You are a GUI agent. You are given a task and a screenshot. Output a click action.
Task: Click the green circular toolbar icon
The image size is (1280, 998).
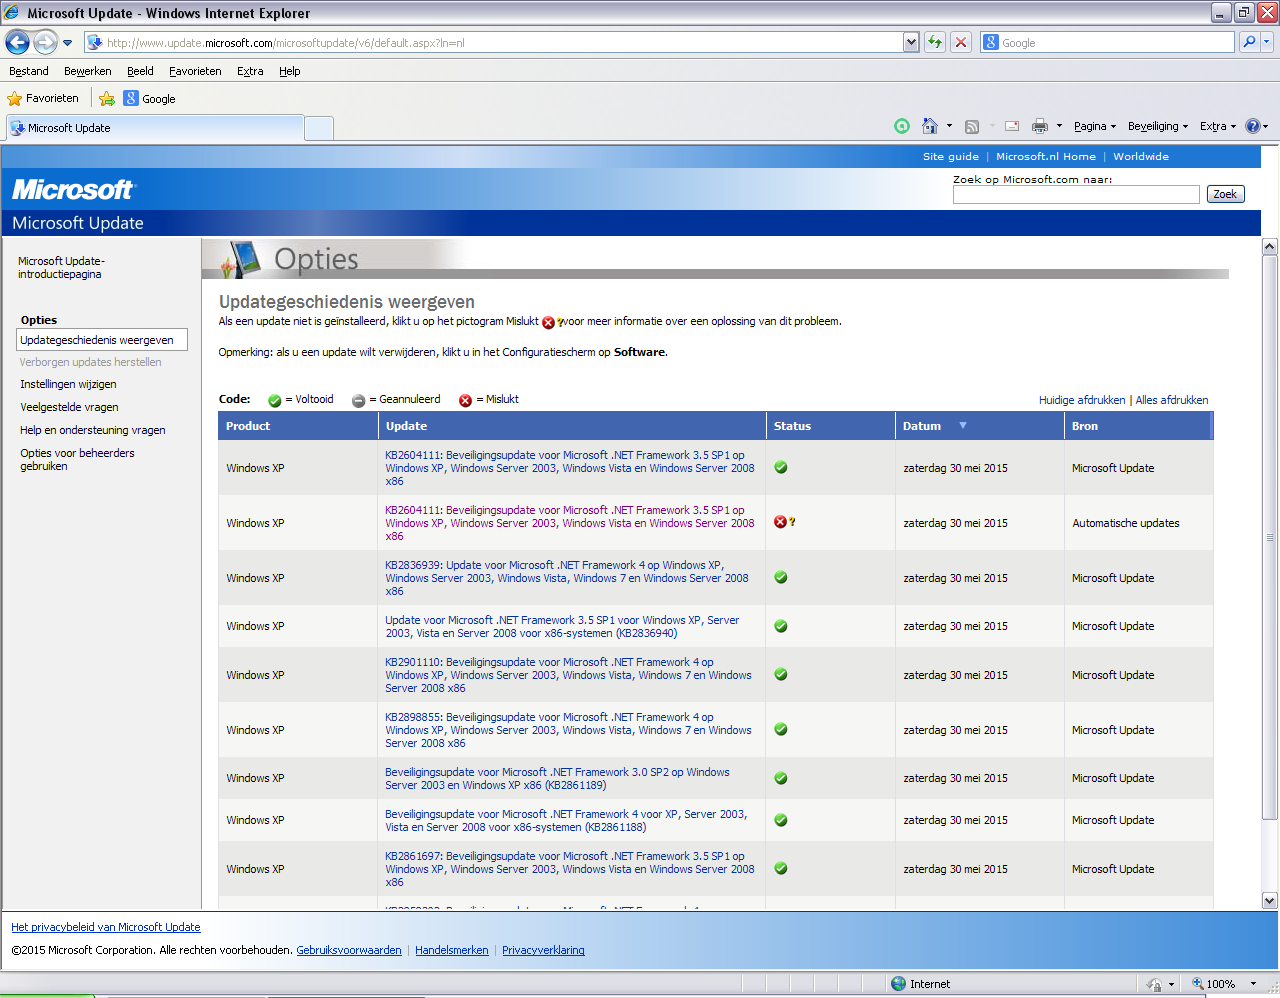pos(902,126)
